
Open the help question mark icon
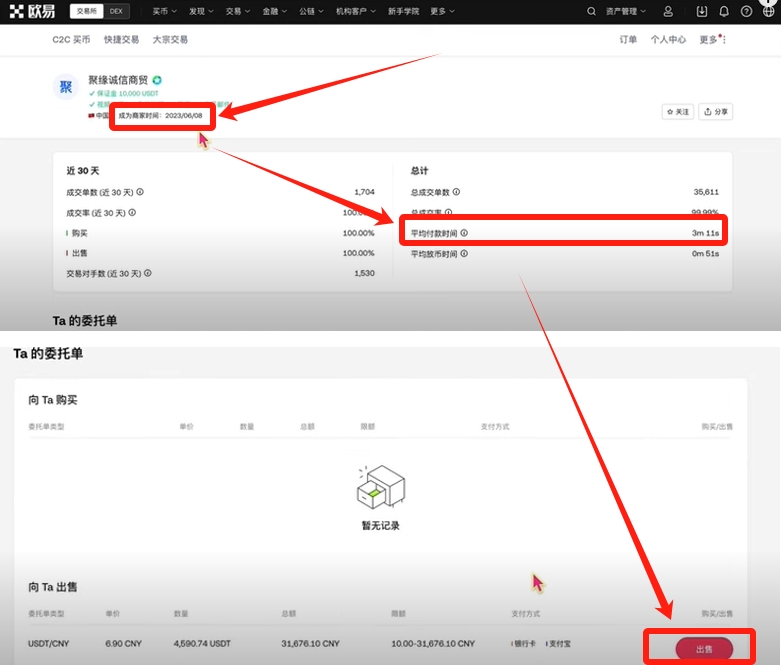pyautogui.click(x=746, y=11)
